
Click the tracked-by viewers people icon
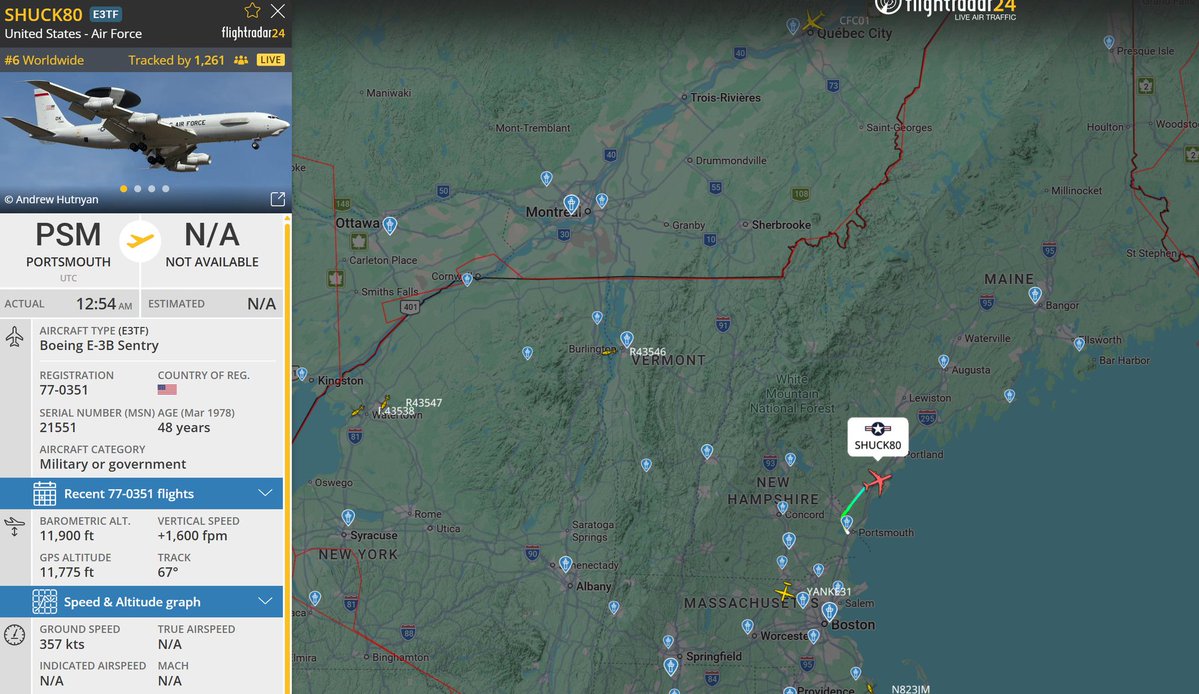point(241,60)
